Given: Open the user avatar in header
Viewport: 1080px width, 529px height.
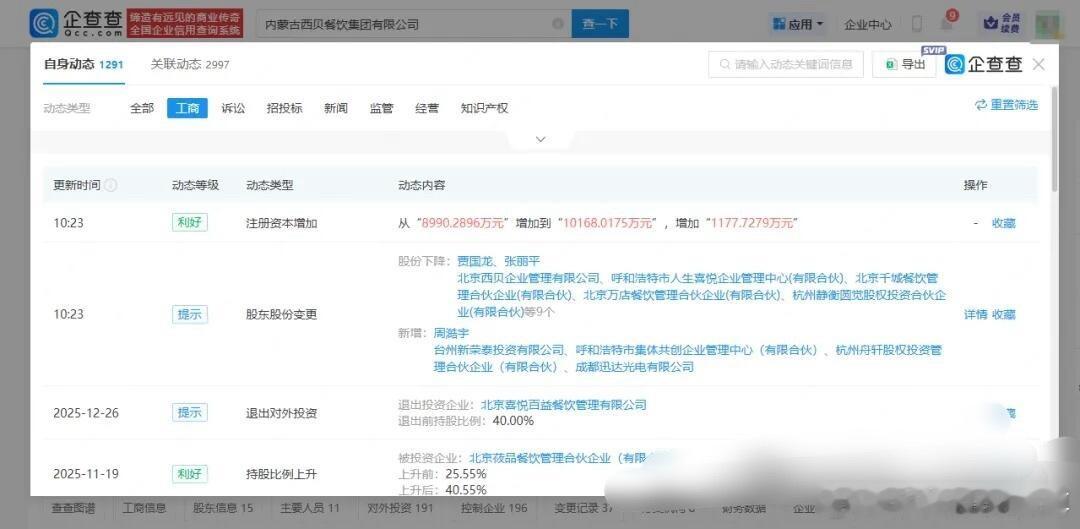Looking at the screenshot, I should pos(1048,23).
